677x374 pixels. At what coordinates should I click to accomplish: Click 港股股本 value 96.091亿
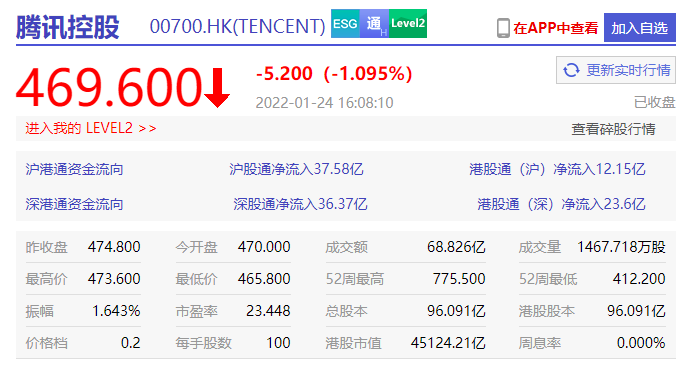pos(636,311)
